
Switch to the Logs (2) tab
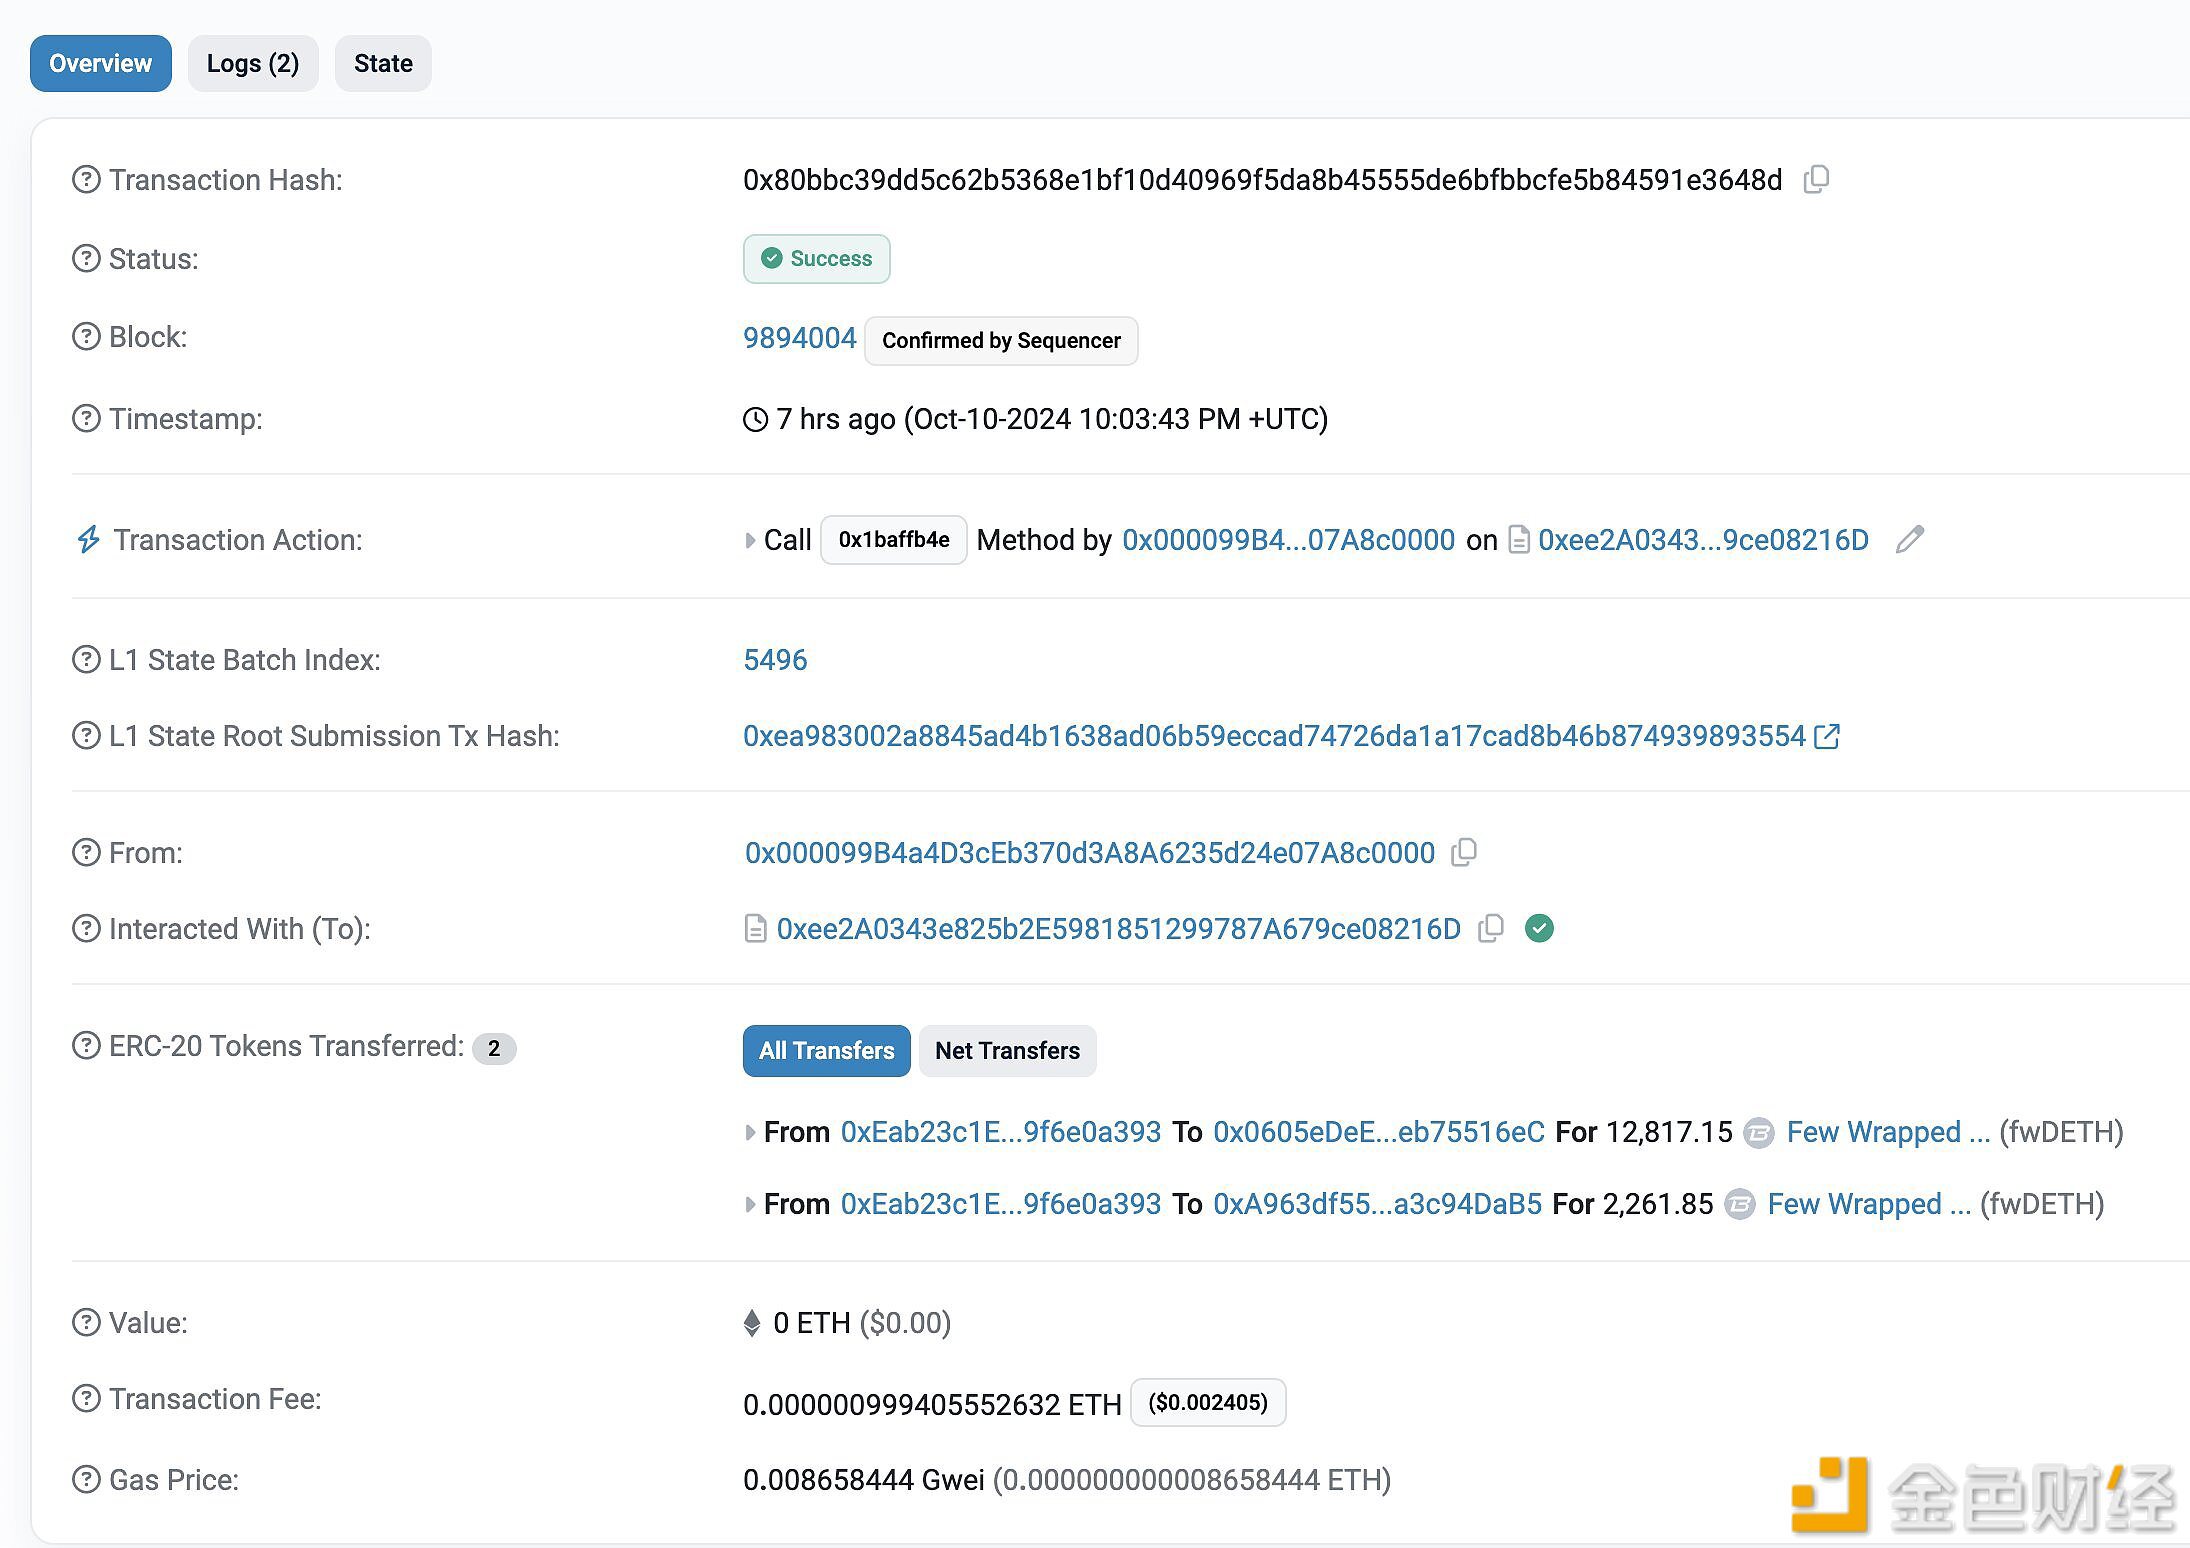pos(253,64)
